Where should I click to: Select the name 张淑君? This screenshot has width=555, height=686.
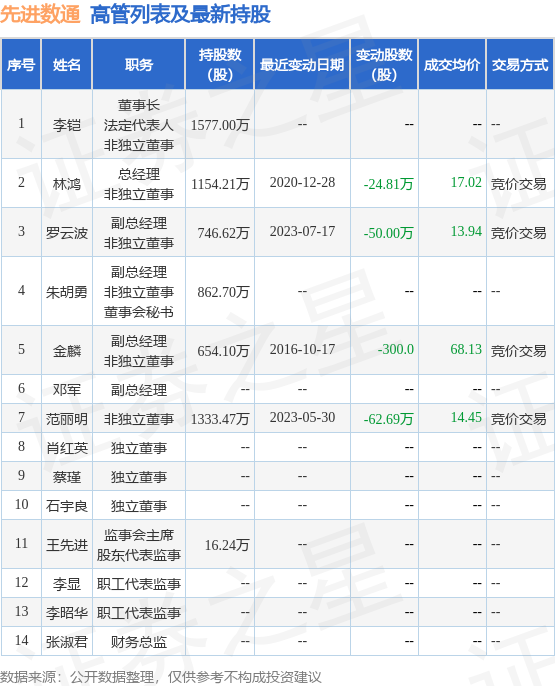click(67, 642)
